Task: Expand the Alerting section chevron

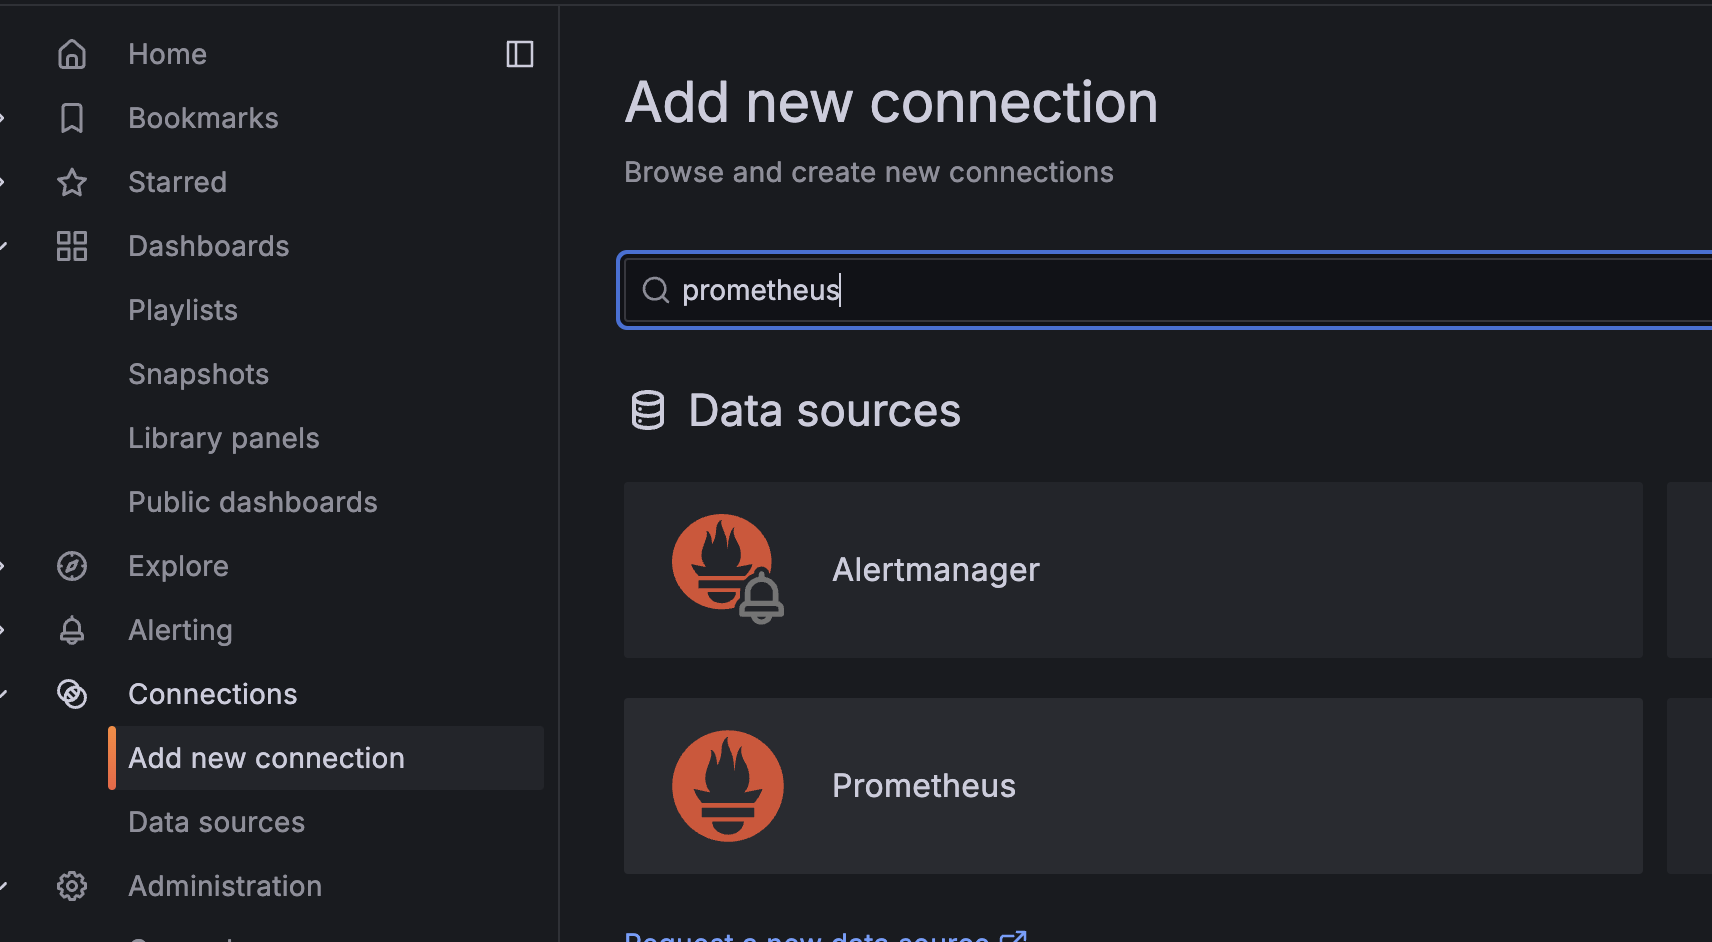Action: (3, 629)
